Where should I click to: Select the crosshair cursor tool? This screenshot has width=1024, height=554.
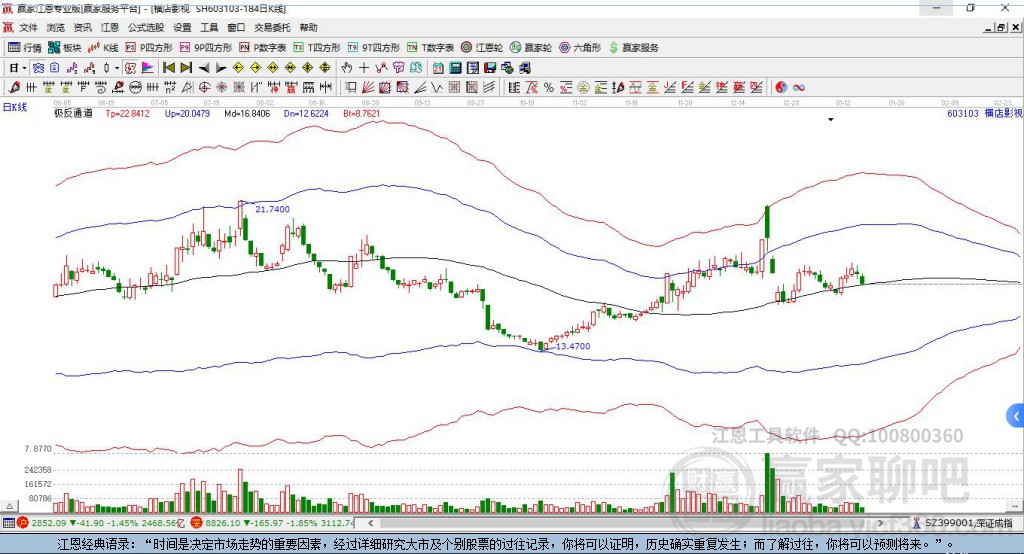(x=364, y=68)
